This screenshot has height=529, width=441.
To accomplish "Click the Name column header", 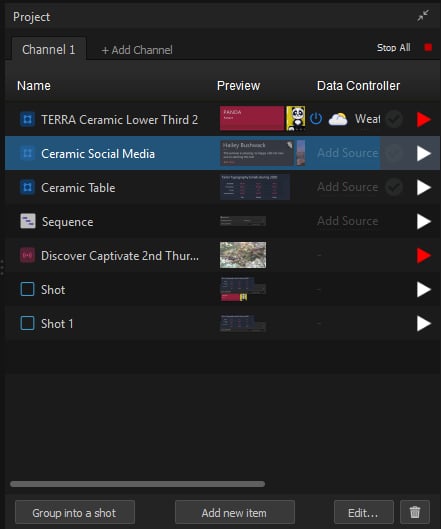I will click(x=34, y=86).
